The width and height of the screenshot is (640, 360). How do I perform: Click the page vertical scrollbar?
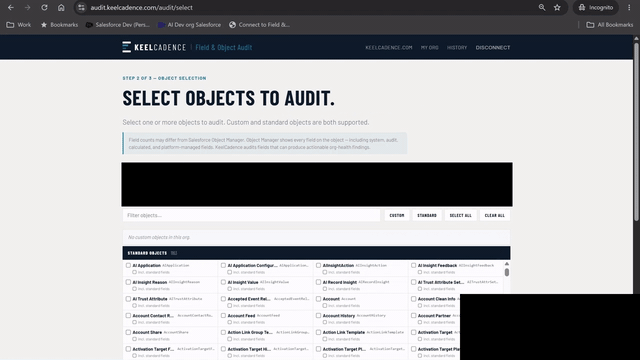point(636,131)
